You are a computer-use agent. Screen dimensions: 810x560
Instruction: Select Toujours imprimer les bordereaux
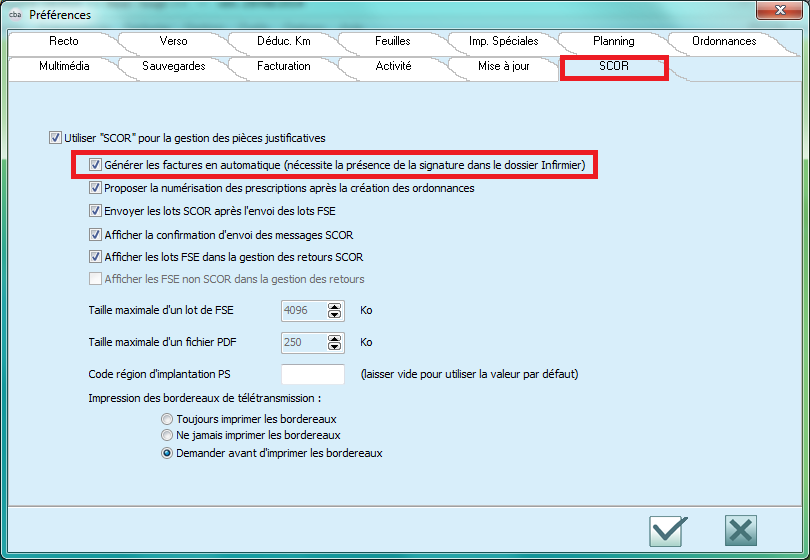point(167,419)
